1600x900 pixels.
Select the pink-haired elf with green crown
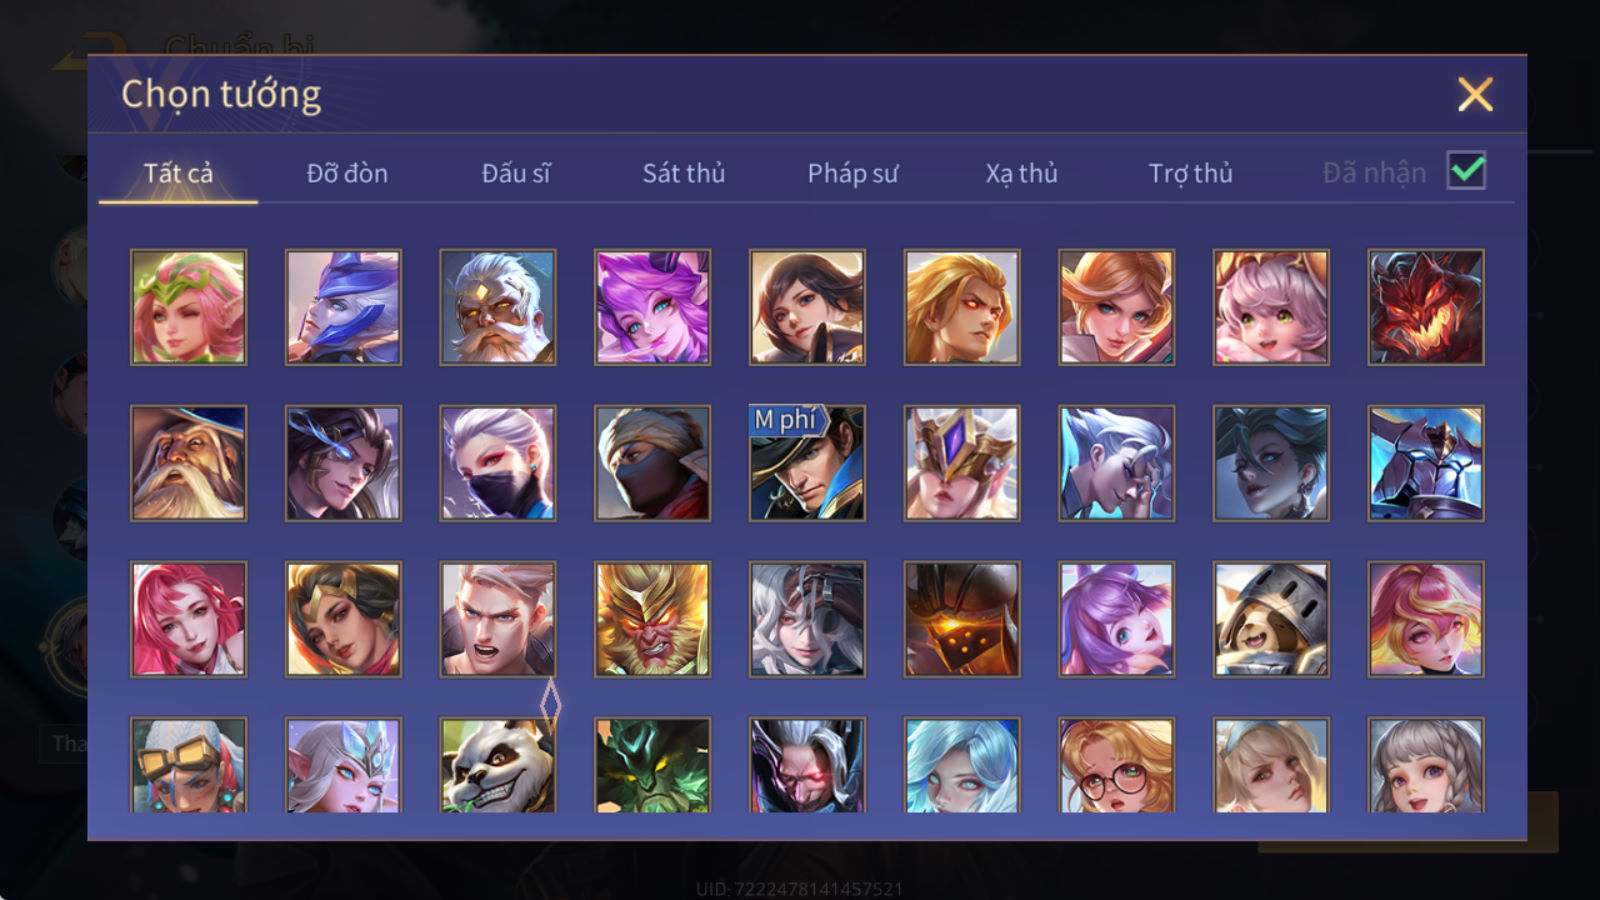pos(188,307)
